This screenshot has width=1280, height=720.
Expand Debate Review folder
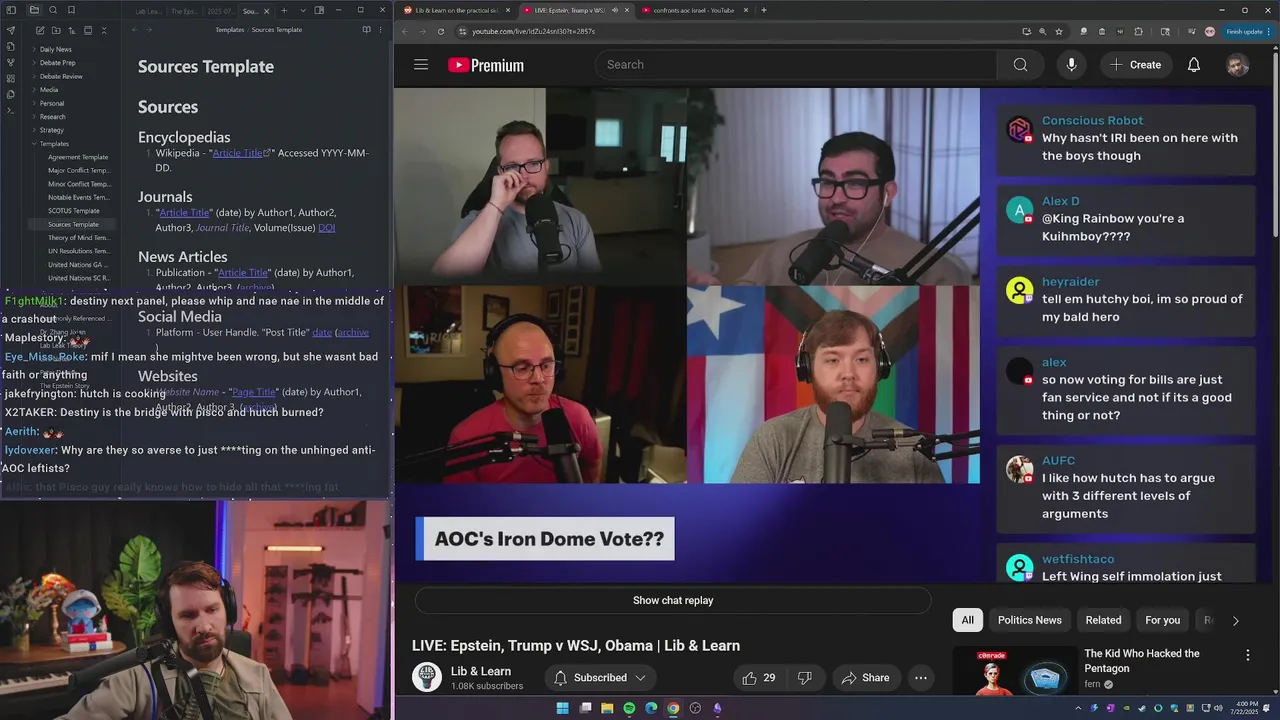61,76
